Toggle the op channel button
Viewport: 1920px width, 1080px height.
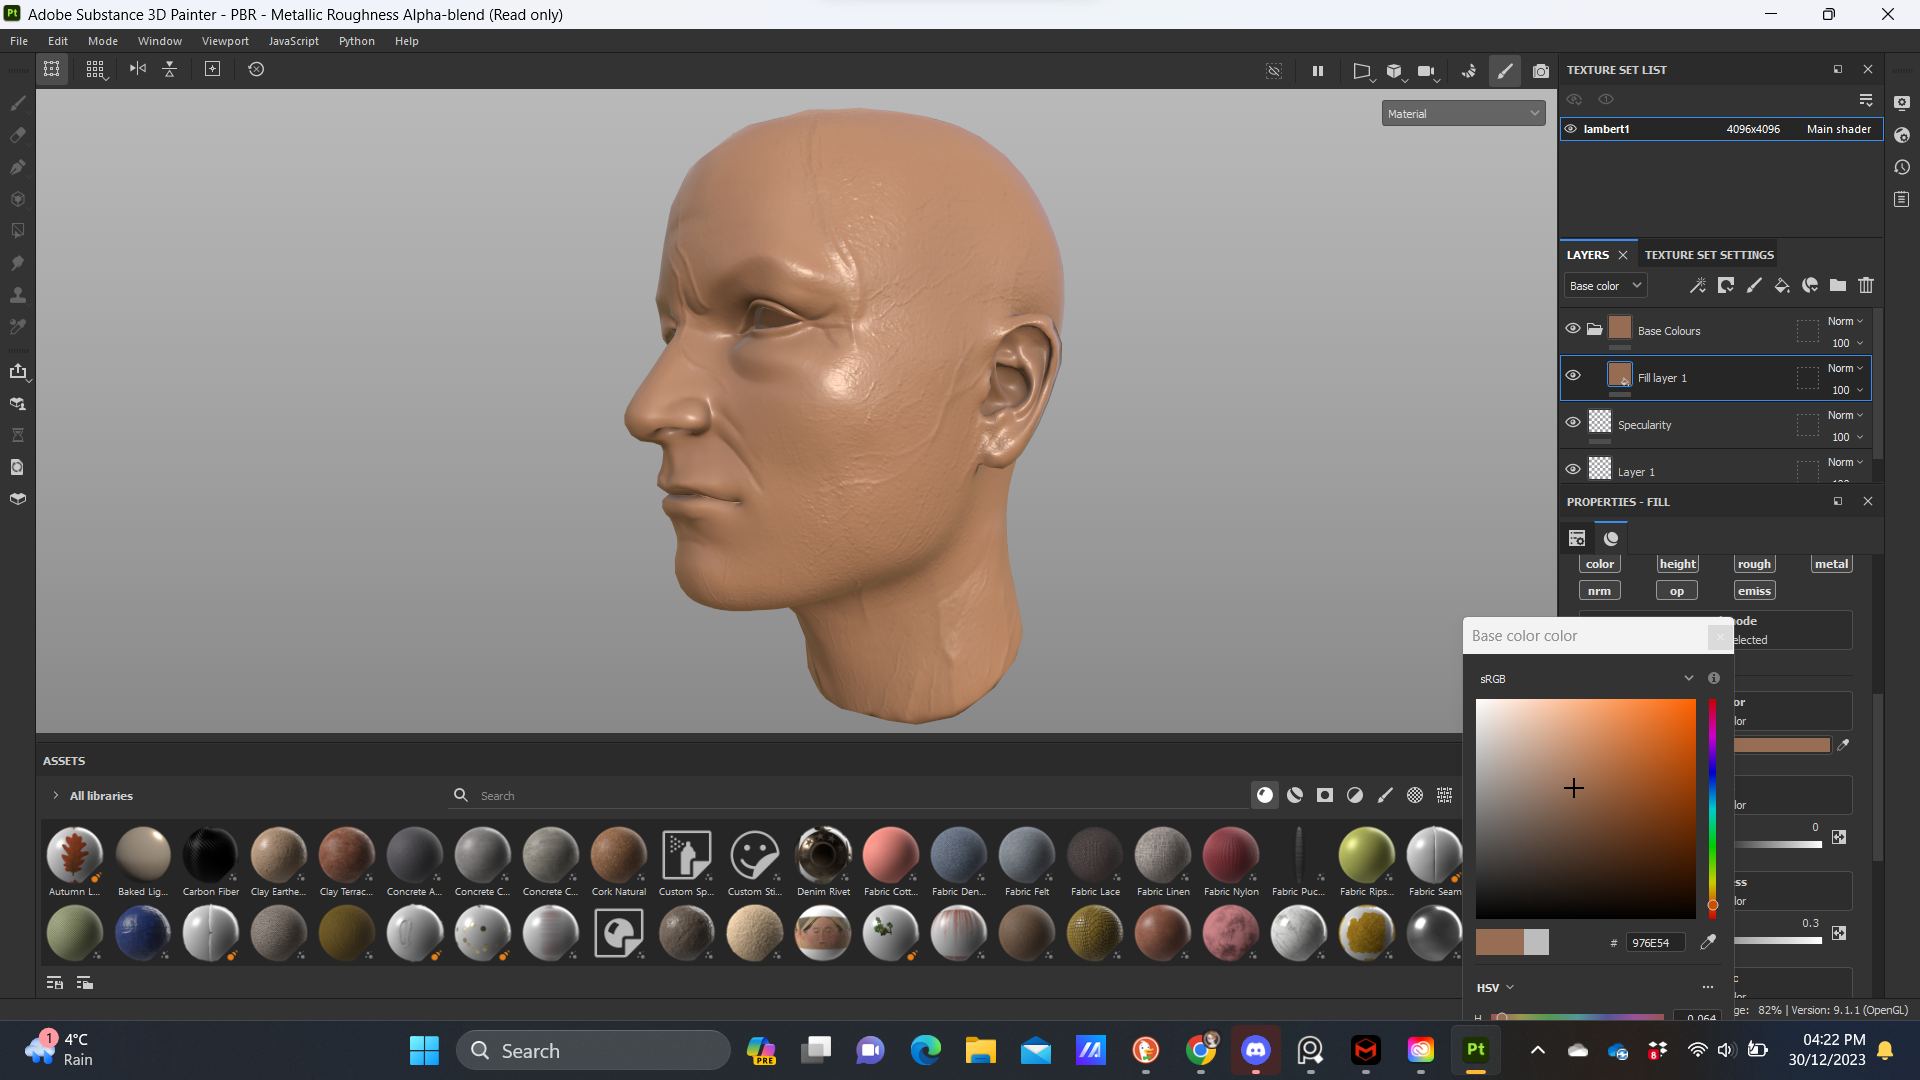[x=1677, y=591]
